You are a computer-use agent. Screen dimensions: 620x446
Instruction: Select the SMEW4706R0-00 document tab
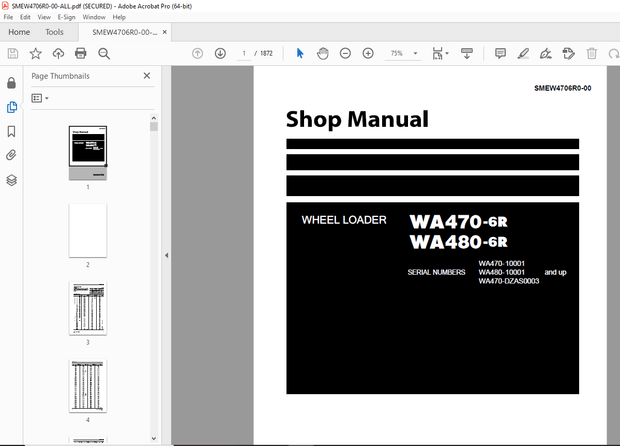(124, 32)
